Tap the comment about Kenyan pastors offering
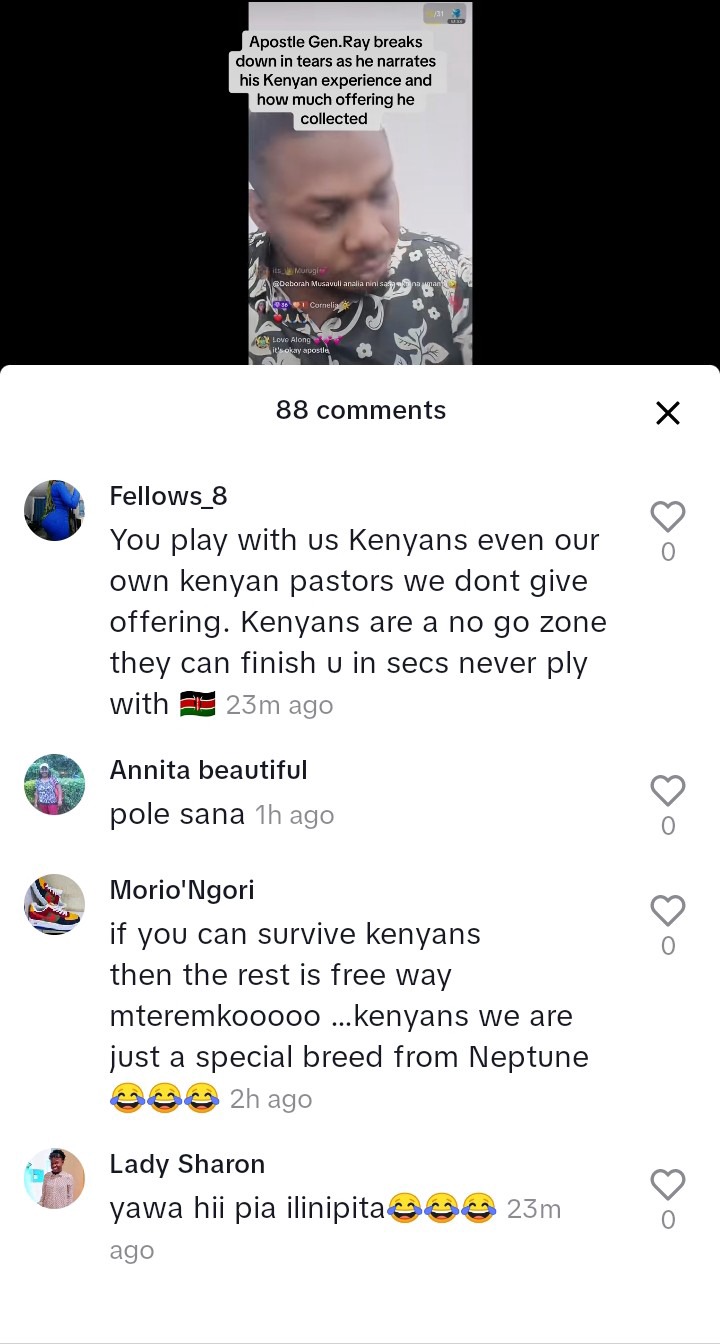 (358, 622)
